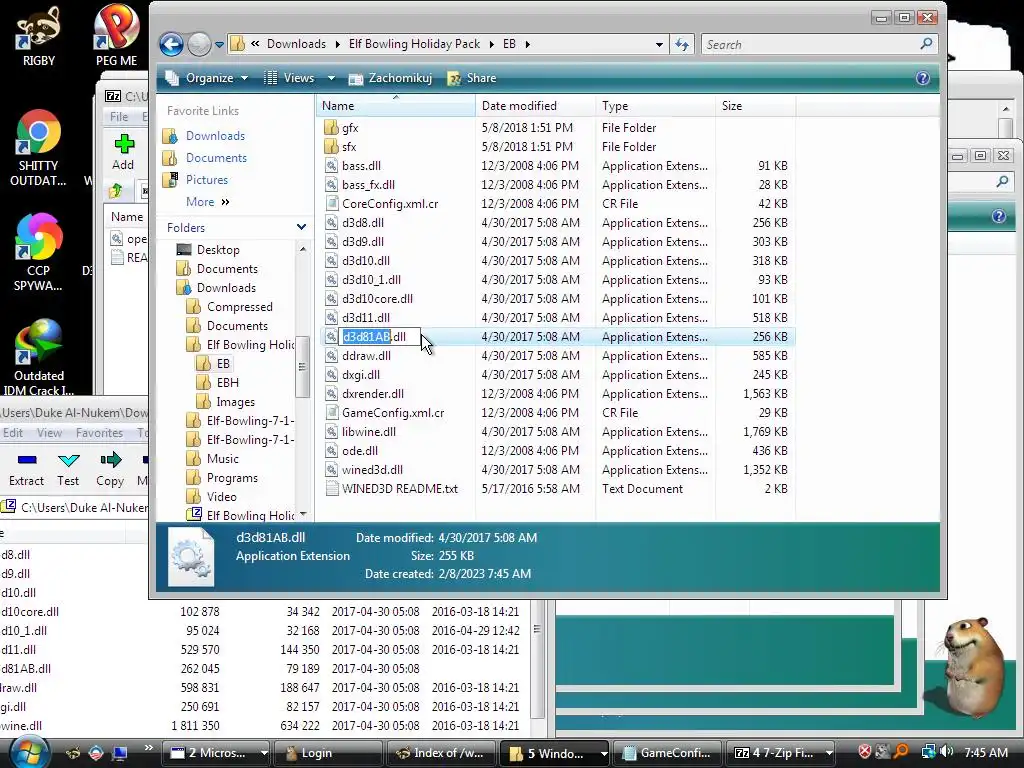Open the Organize menu

coord(208,78)
